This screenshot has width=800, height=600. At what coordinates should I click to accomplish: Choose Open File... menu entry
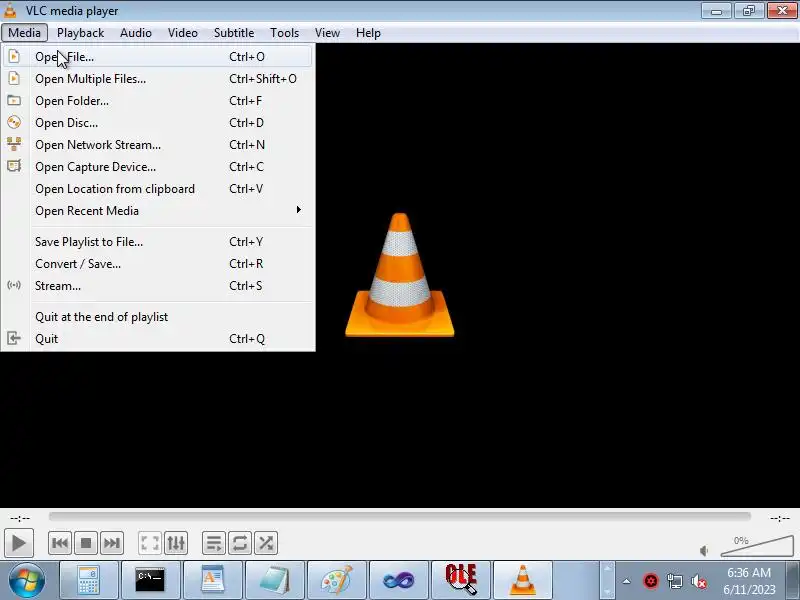pyautogui.click(x=158, y=57)
